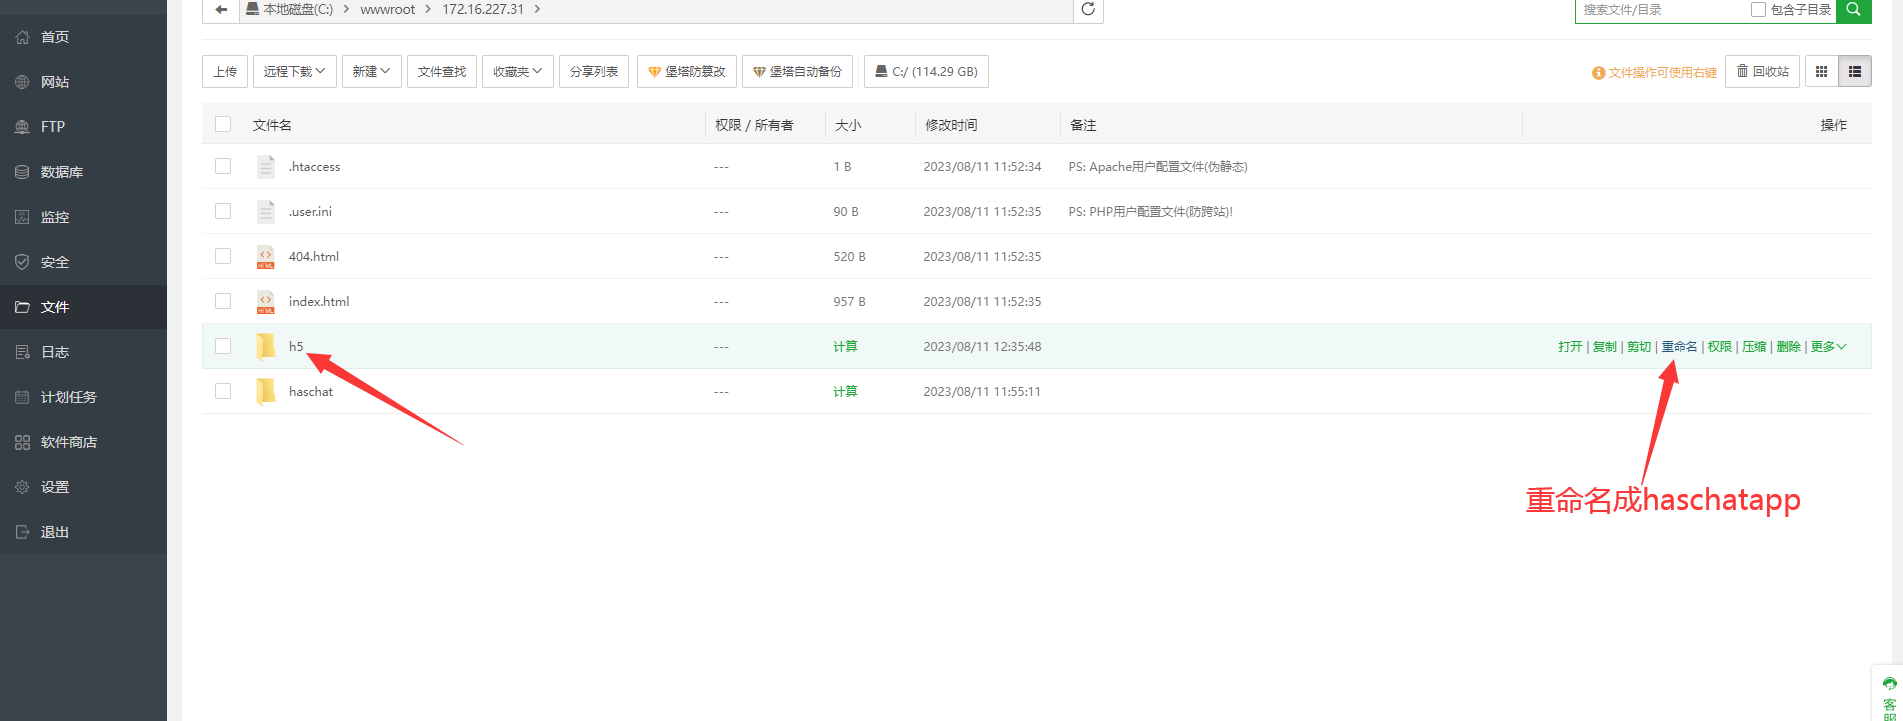Click 打开 in the h5 row

[x=1570, y=347]
